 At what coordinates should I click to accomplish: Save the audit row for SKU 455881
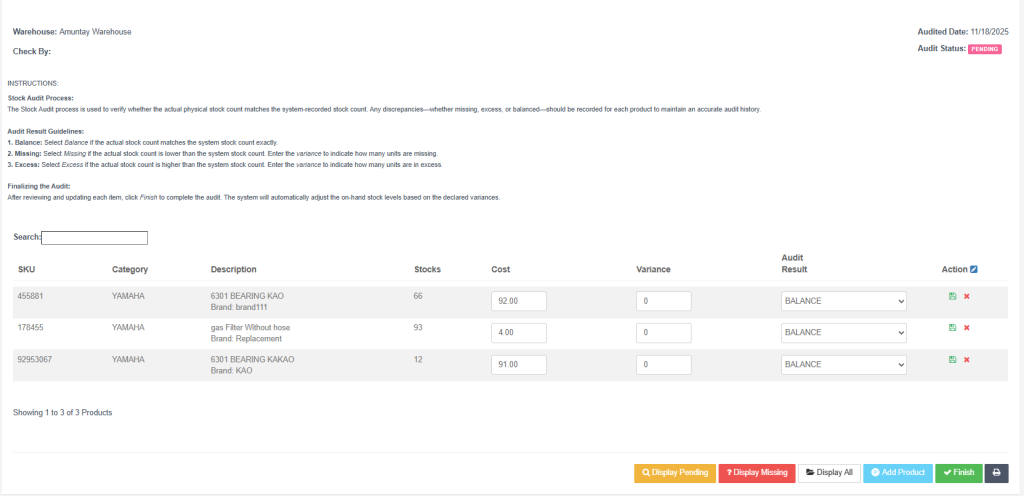click(x=953, y=296)
